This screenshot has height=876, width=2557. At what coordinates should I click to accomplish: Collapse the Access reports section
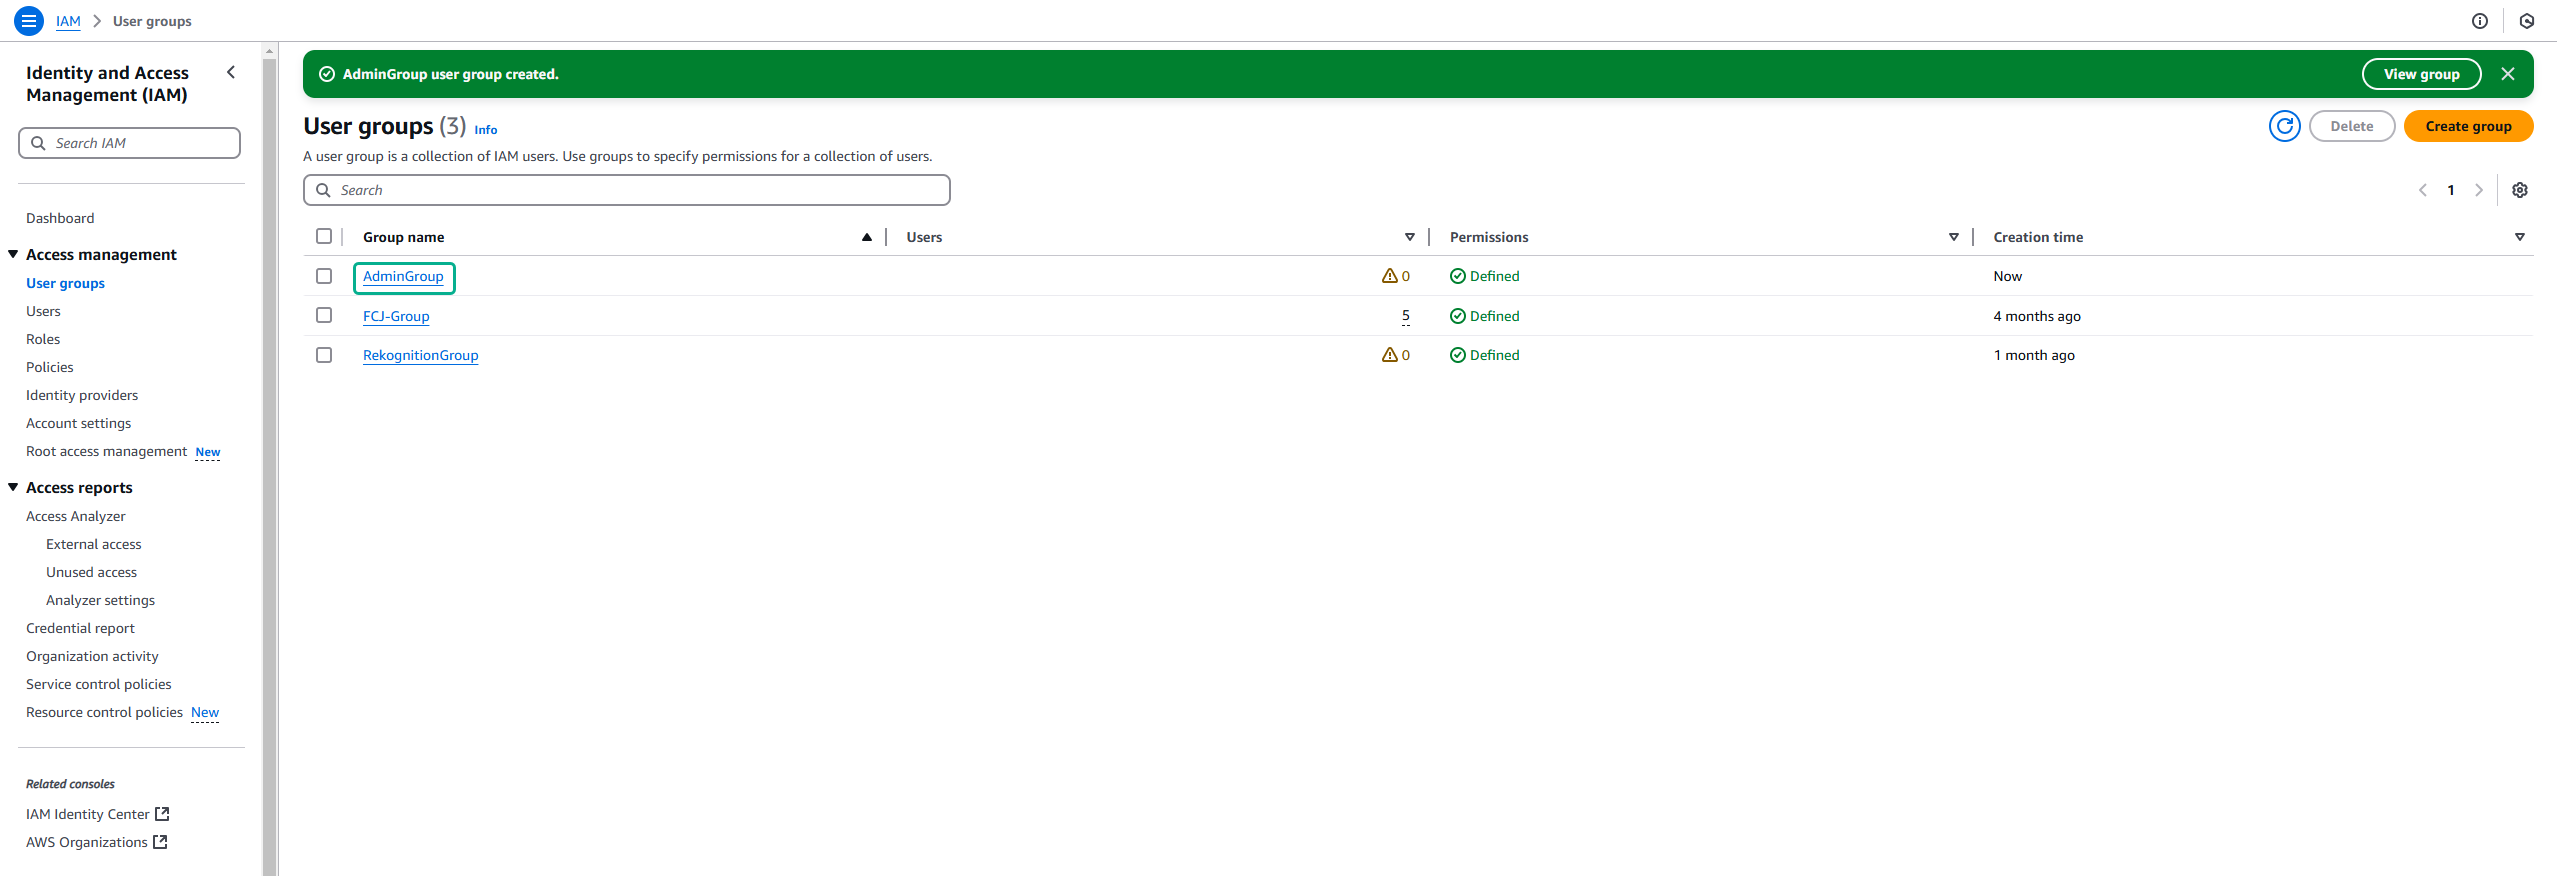13,487
